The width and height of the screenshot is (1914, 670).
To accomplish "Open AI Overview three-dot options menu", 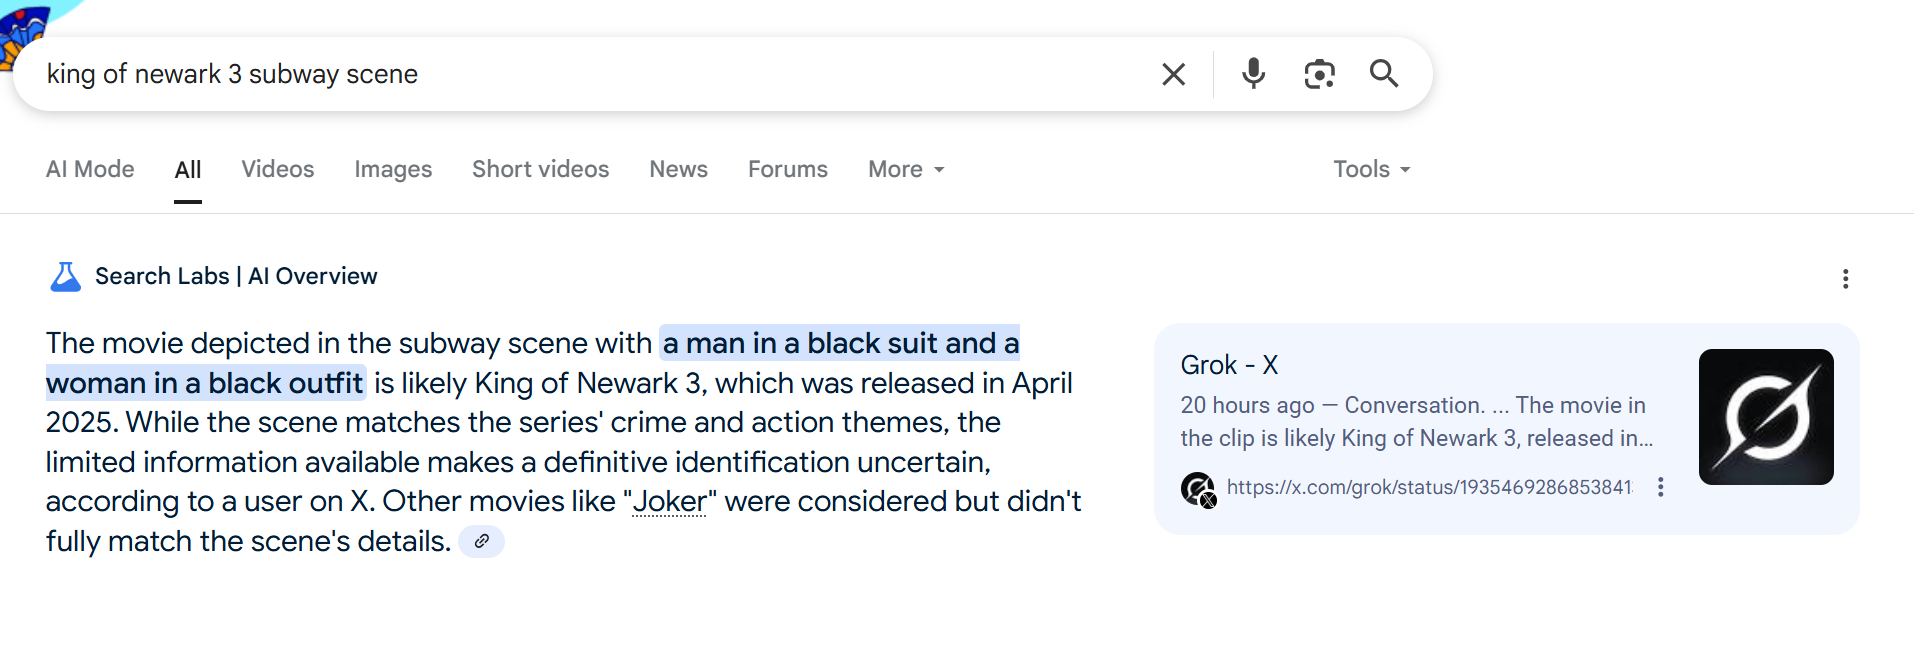I will pyautogui.click(x=1845, y=279).
